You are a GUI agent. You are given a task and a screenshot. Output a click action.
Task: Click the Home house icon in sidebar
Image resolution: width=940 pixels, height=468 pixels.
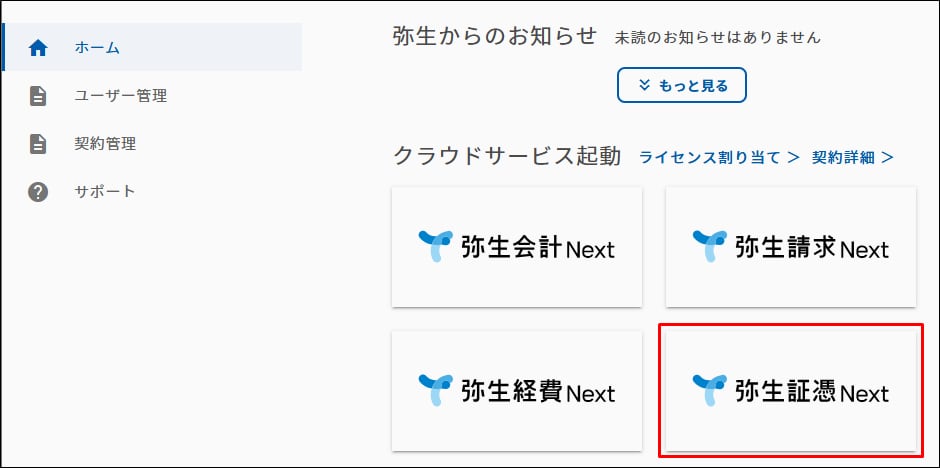pyautogui.click(x=38, y=47)
